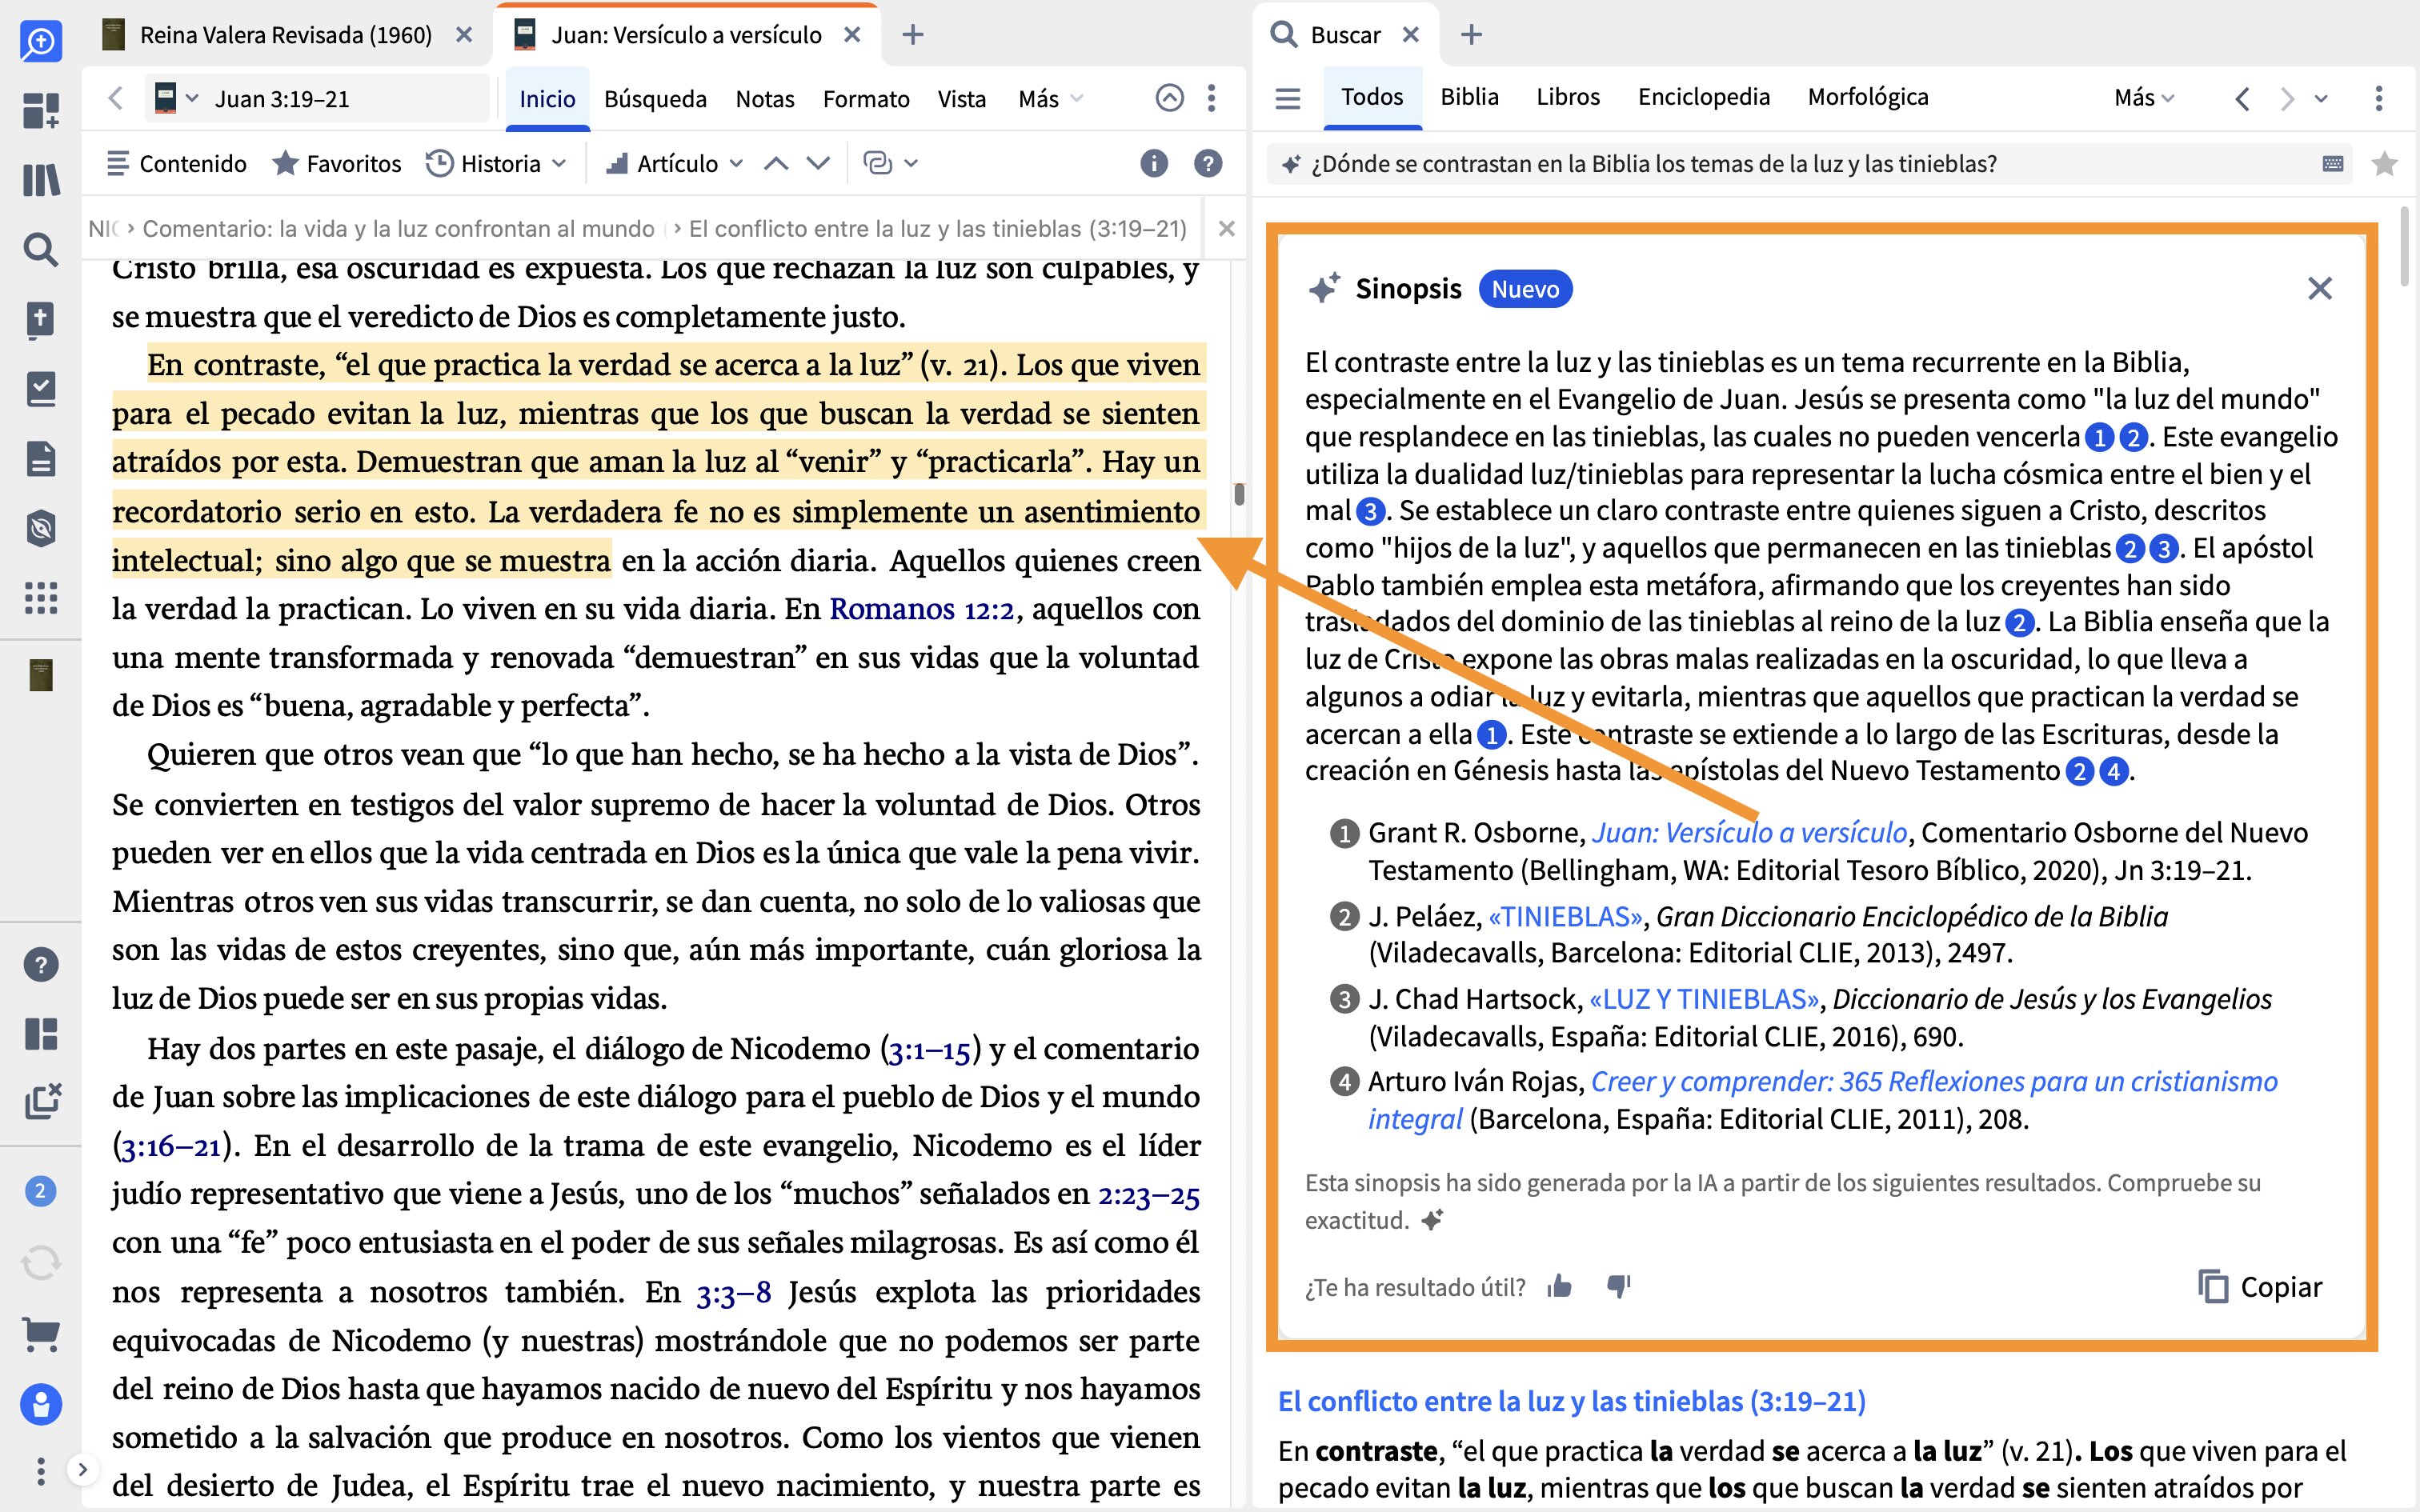
Task: Select the Vista ribbon tab
Action: pos(962,98)
